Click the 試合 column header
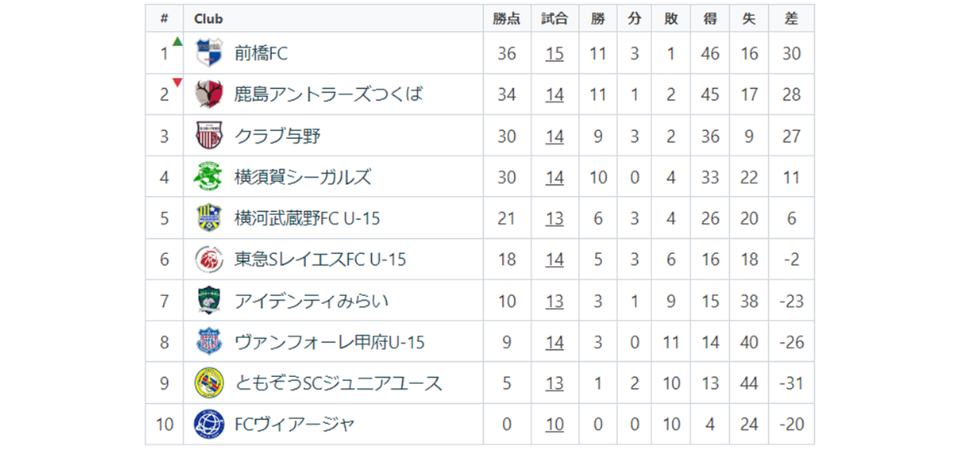 (x=555, y=18)
